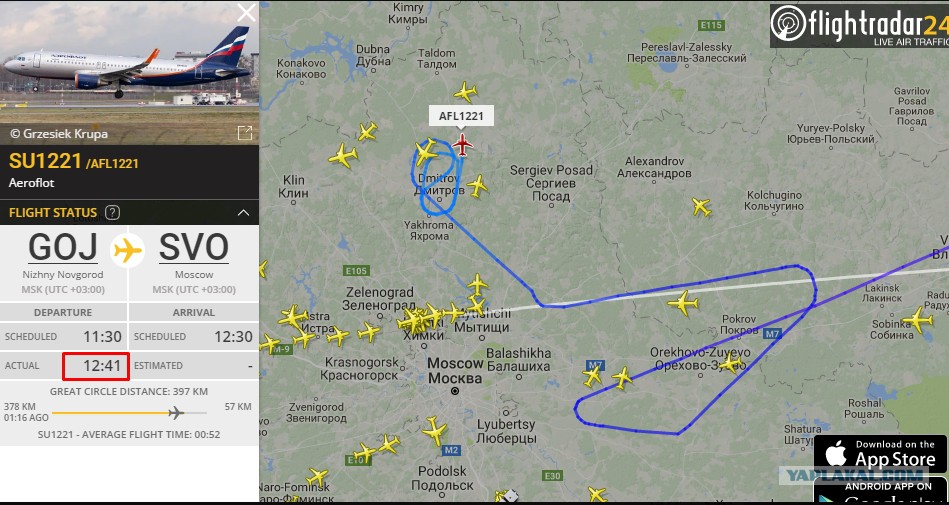Click the AFL1221 map label
The image size is (949, 505).
coord(461,116)
